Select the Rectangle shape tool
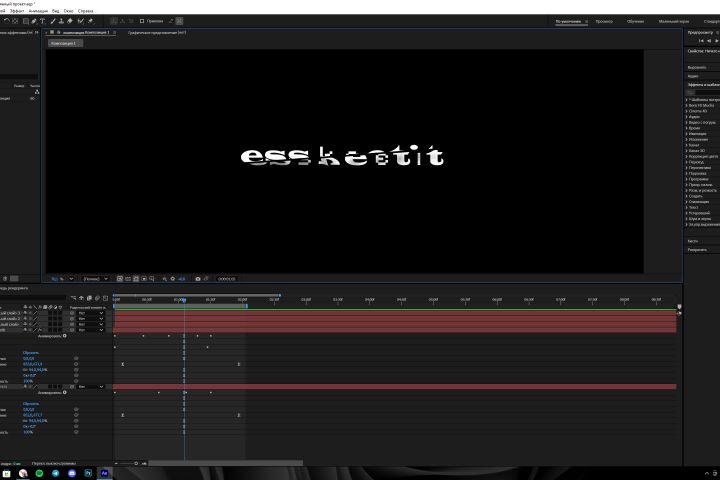 (x=26, y=21)
